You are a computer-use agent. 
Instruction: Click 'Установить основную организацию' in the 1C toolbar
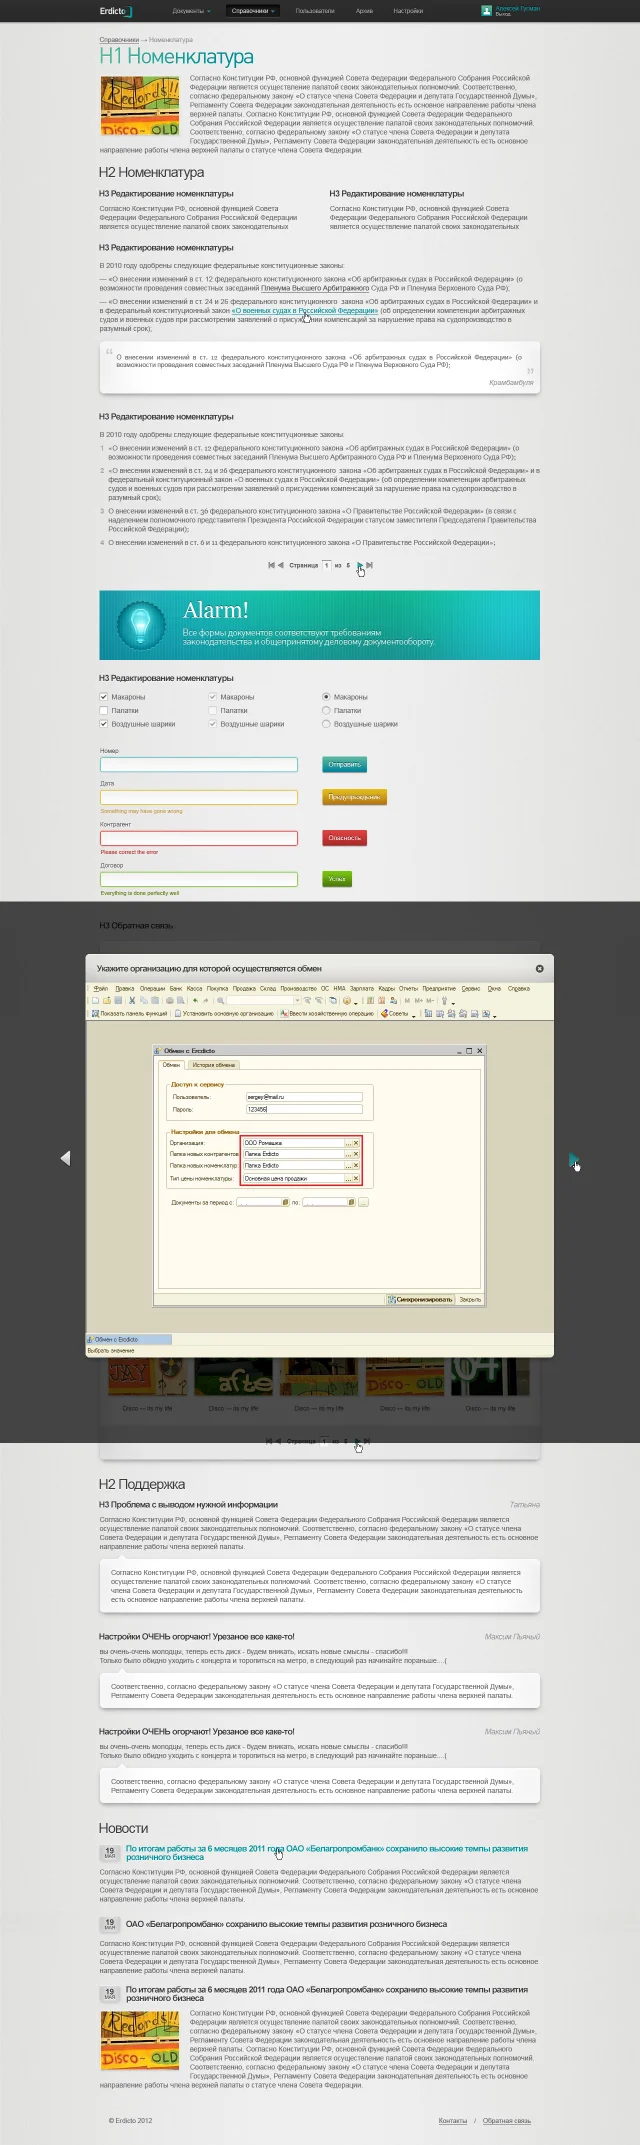tap(224, 1014)
